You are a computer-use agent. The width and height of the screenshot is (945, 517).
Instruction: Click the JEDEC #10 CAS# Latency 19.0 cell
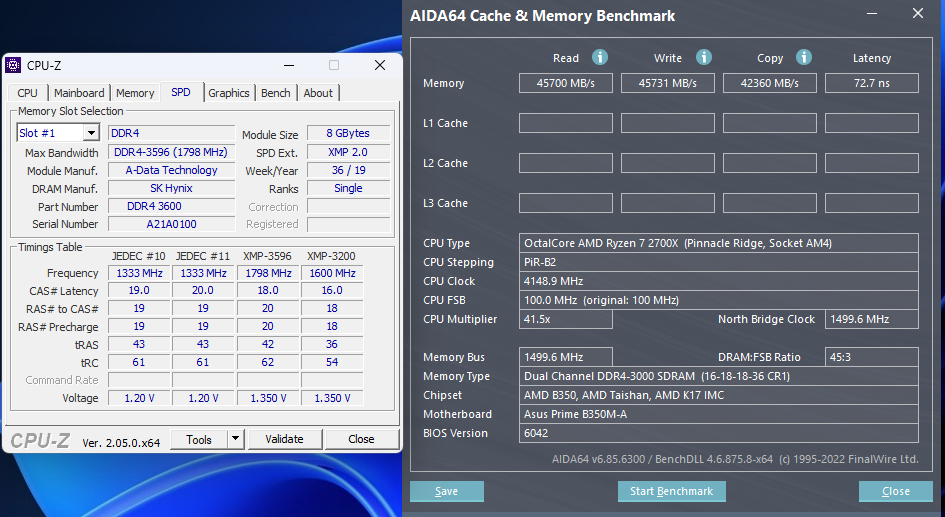(139, 290)
